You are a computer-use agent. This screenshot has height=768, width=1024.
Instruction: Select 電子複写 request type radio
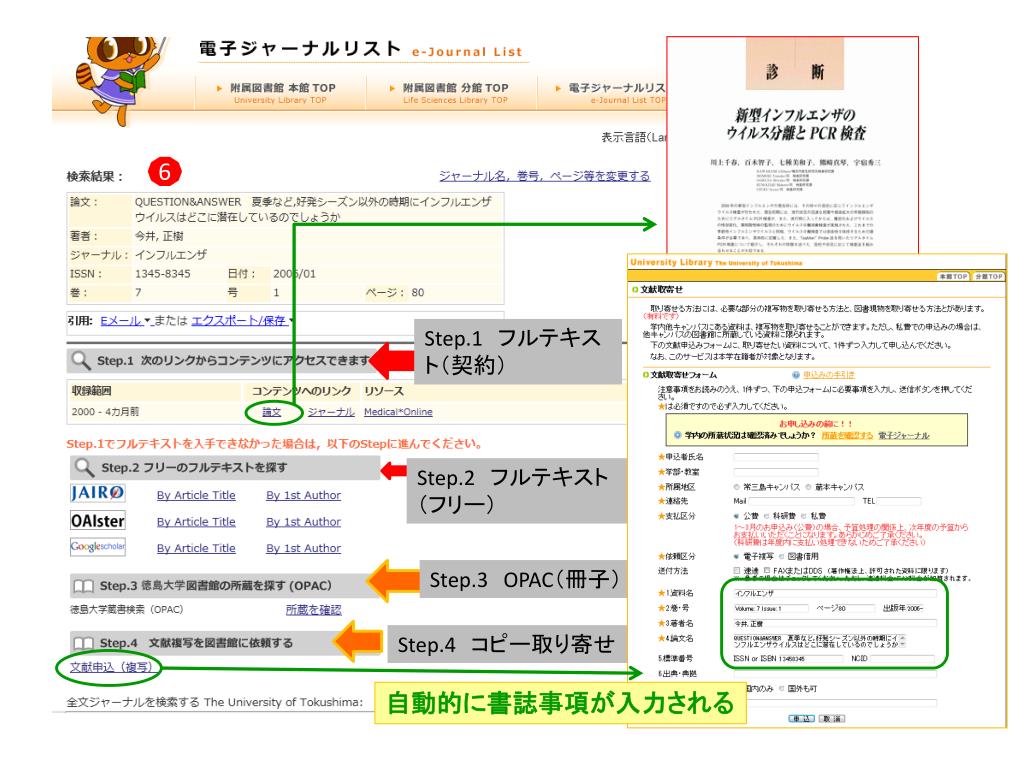coord(737,556)
